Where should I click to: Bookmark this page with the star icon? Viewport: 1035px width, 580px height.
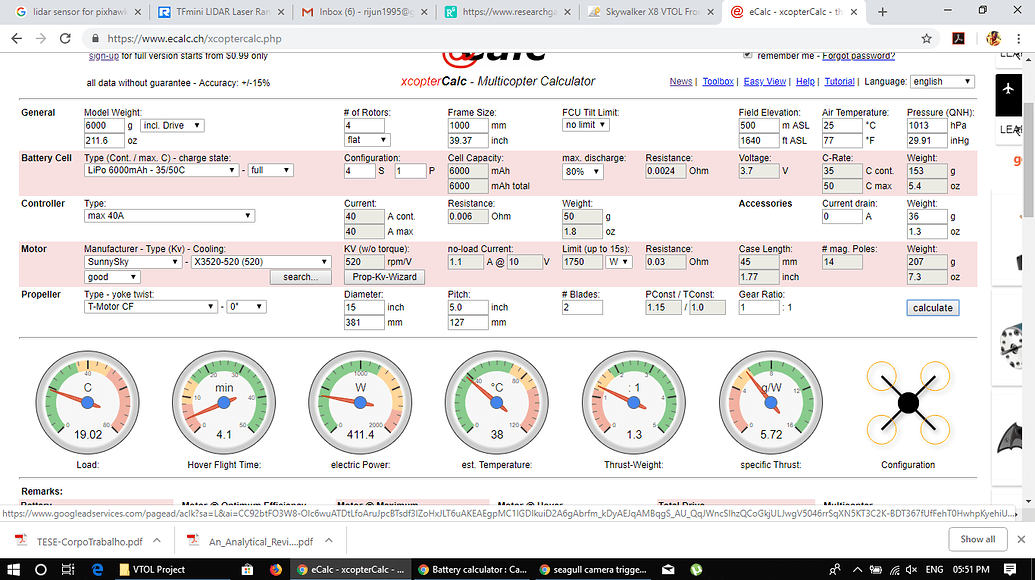click(927, 38)
